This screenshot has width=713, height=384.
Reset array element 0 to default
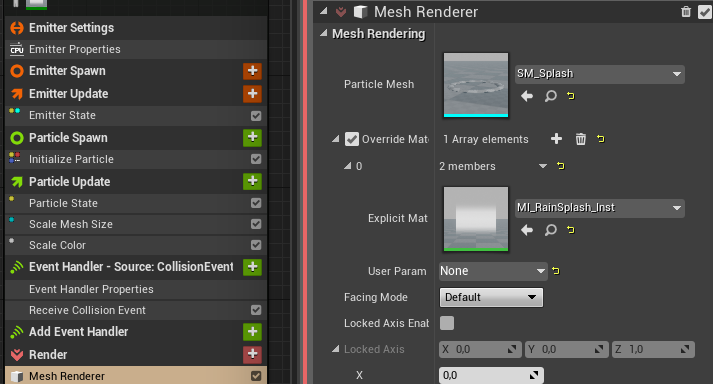tap(561, 166)
